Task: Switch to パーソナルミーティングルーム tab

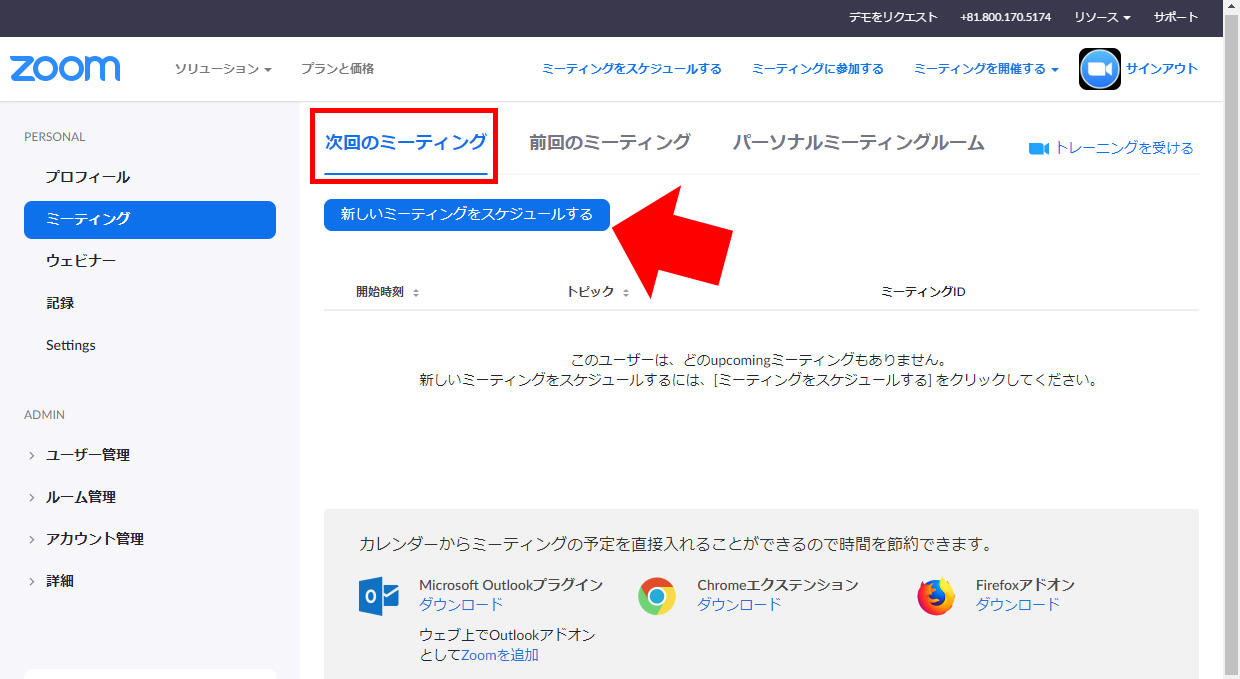Action: (858, 143)
